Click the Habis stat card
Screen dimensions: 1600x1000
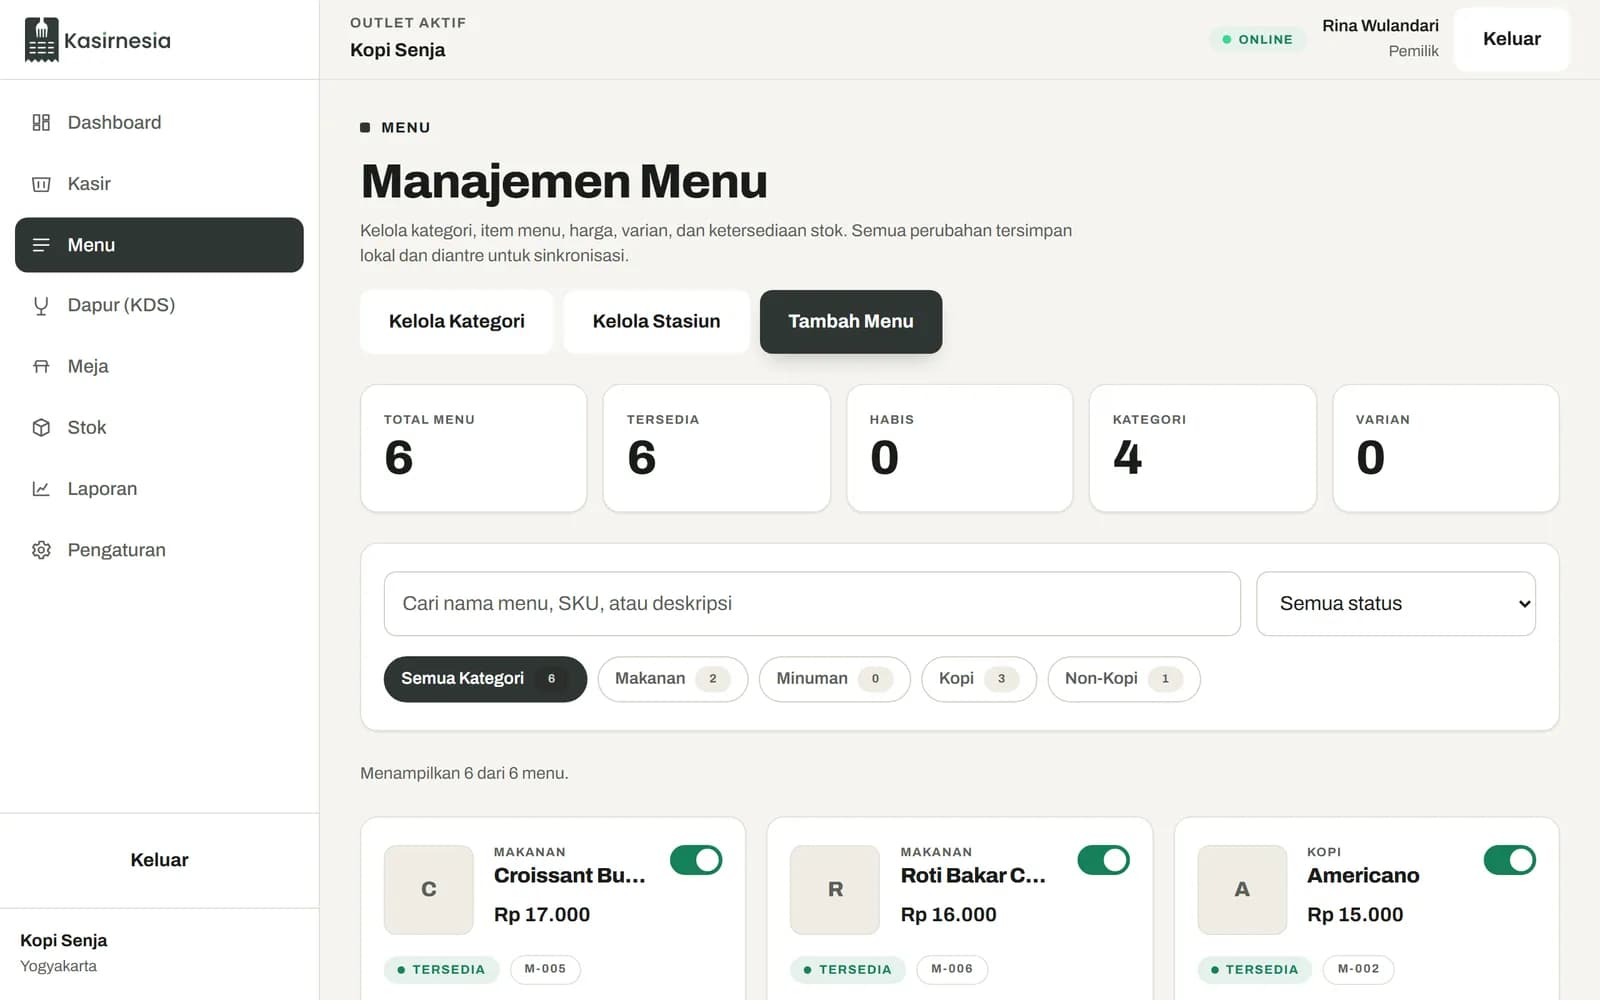960,448
